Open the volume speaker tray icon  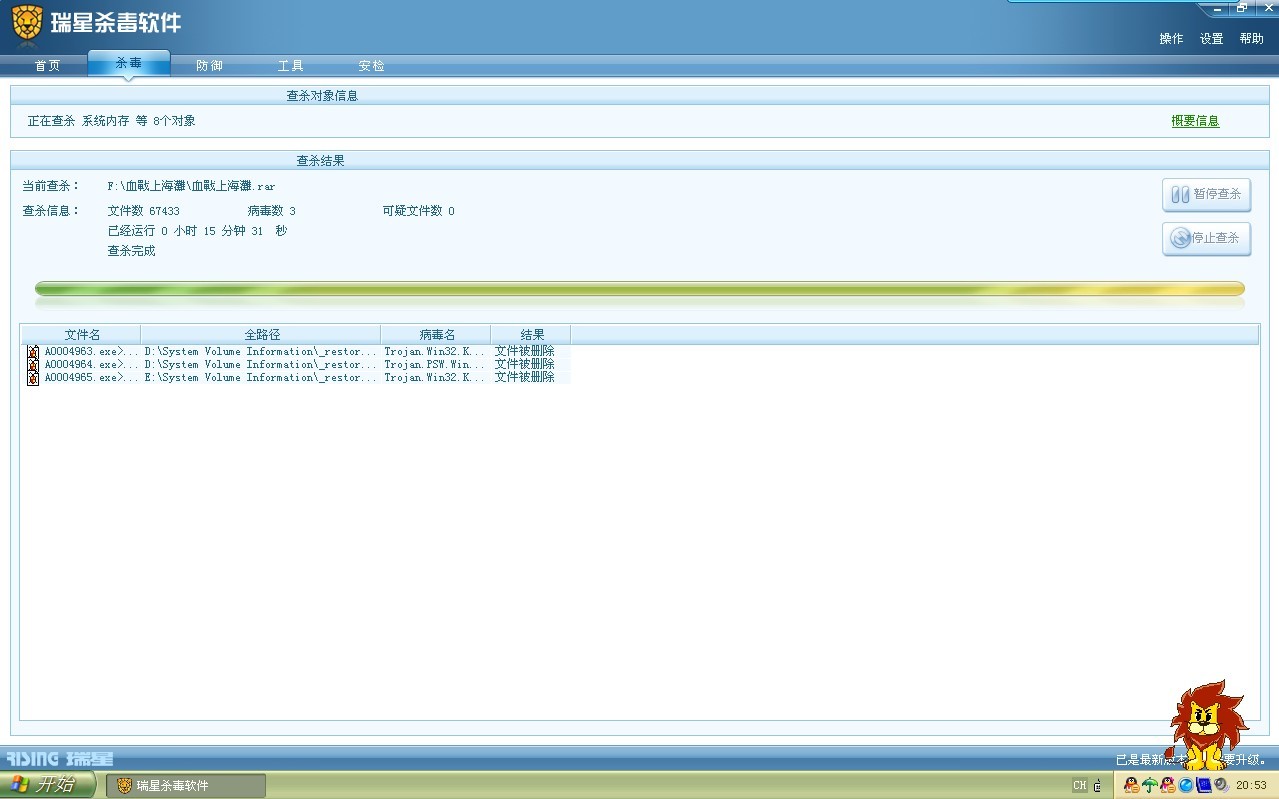[1222, 785]
